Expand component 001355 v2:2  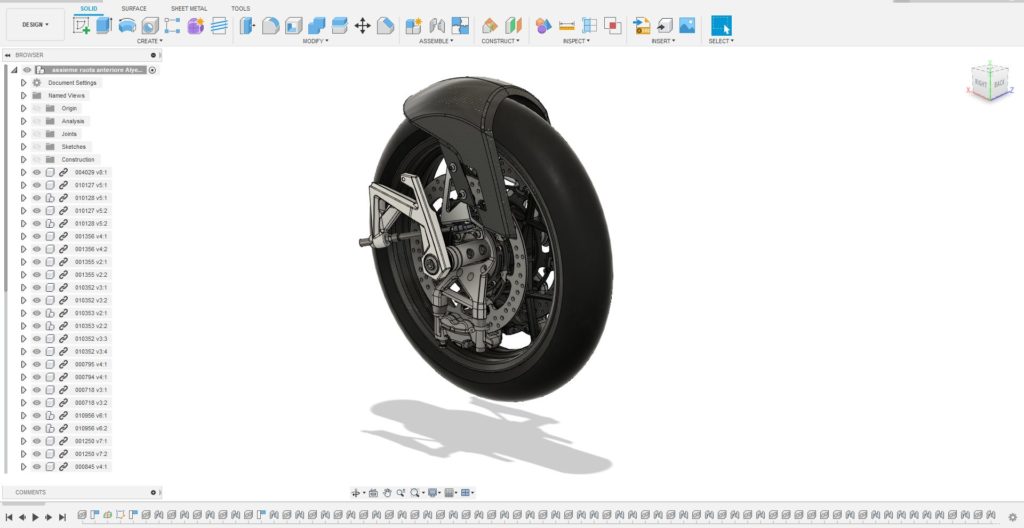click(x=24, y=274)
